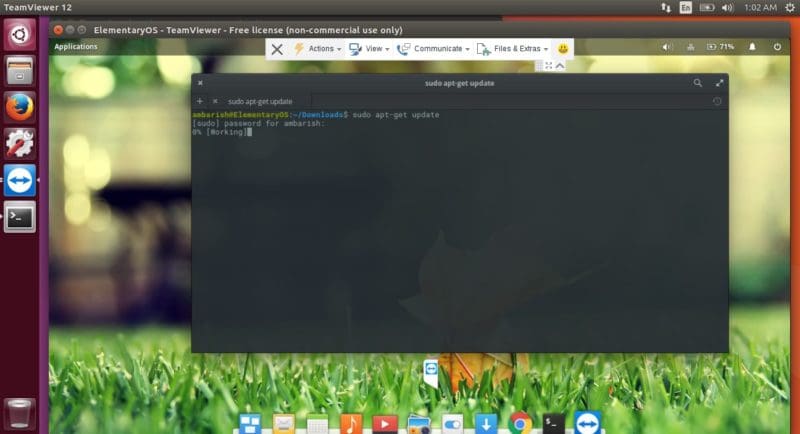Click the 'ambarish@ElementaryOS' prompt text
This screenshot has width=800, height=434.
[240, 115]
